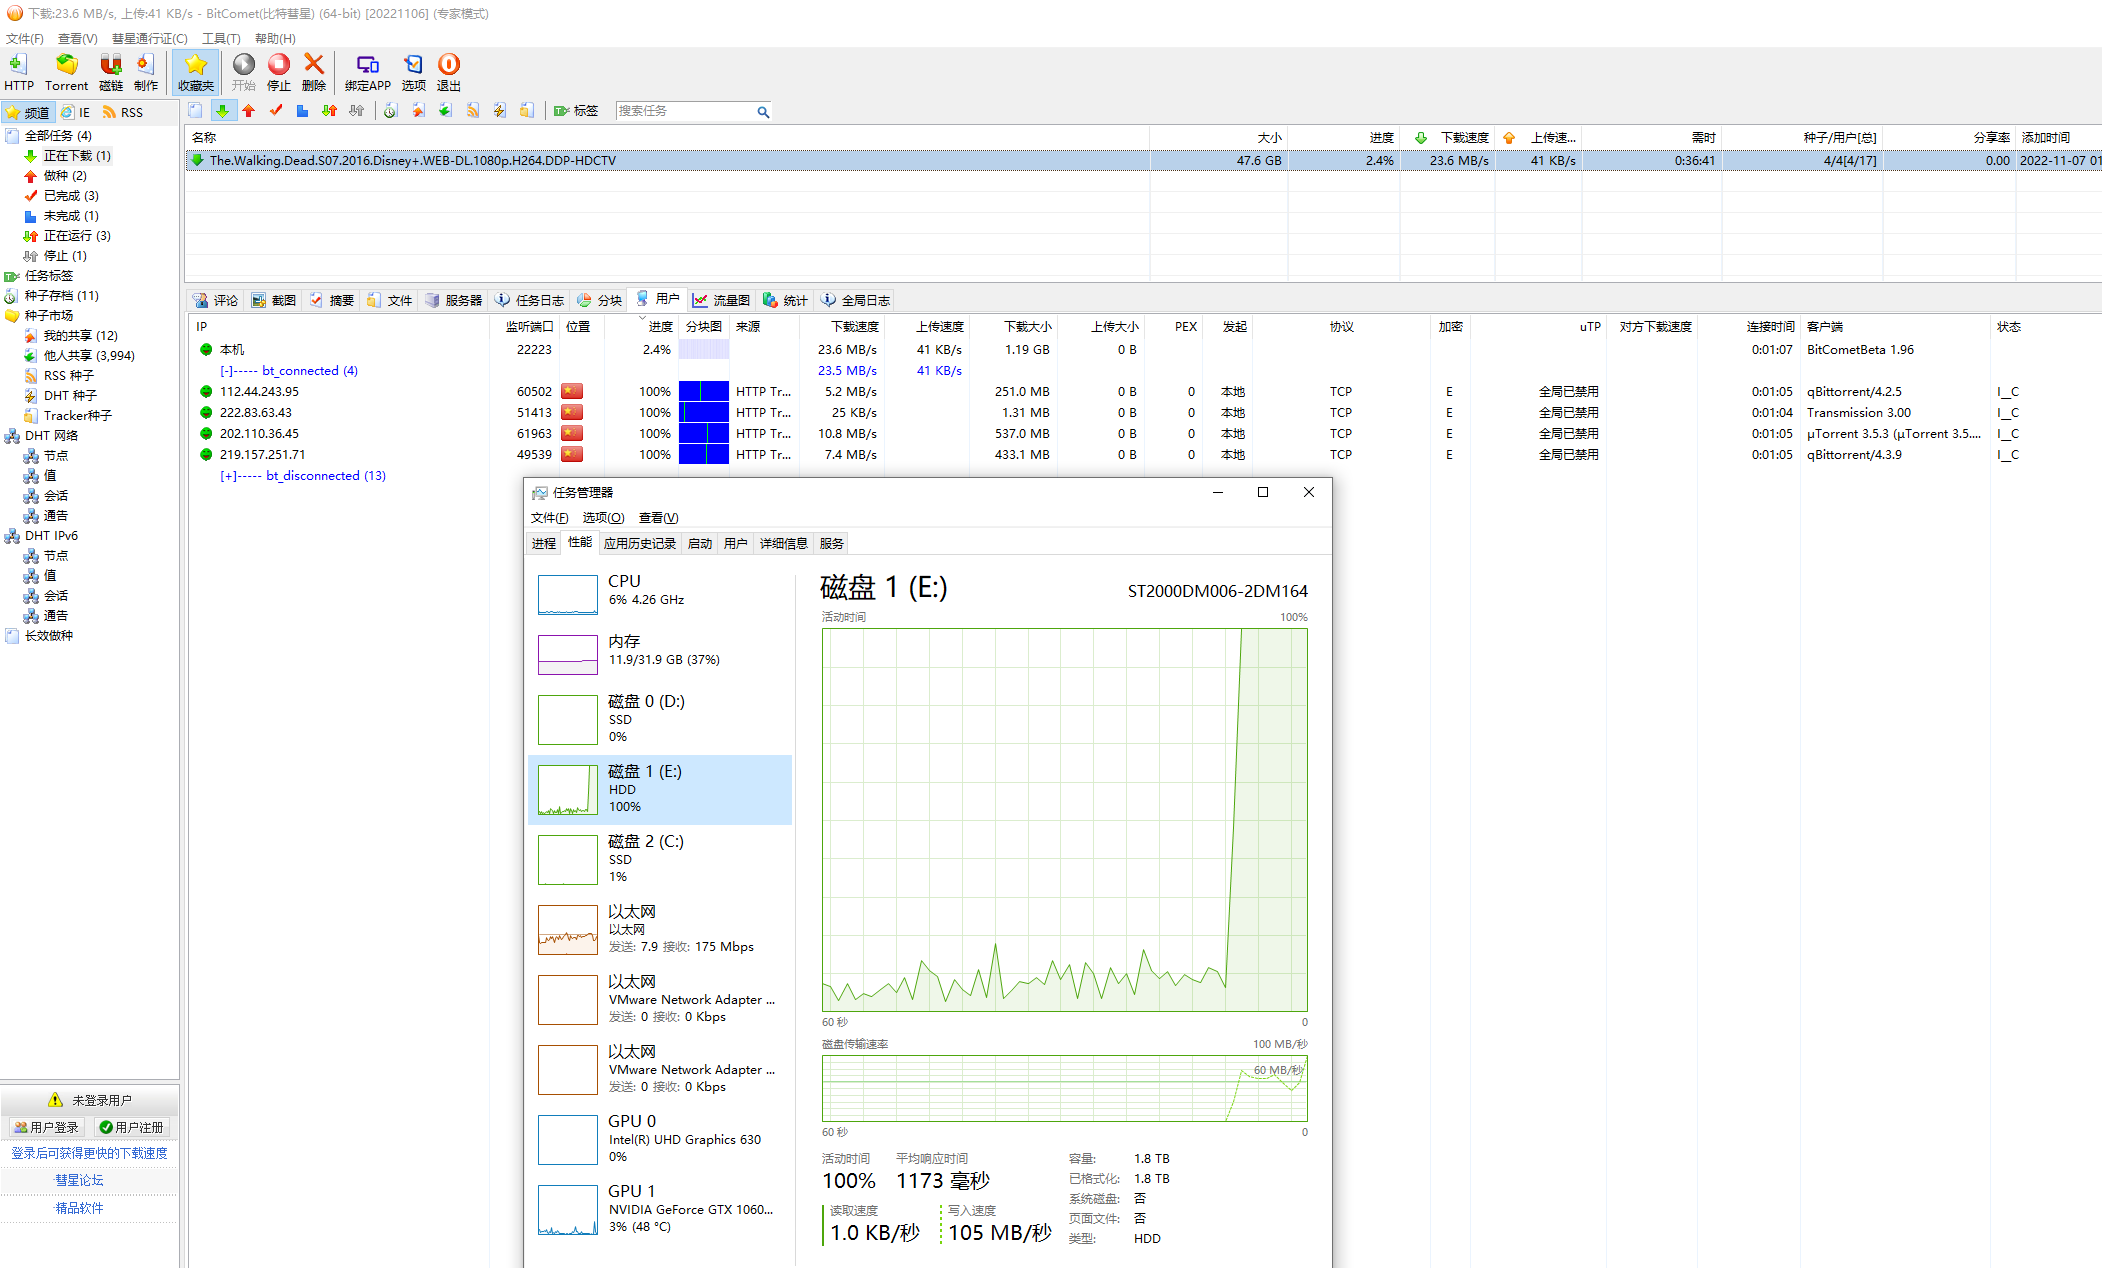Switch Task Manager to 进程 tab
2102x1268 pixels.
544,543
